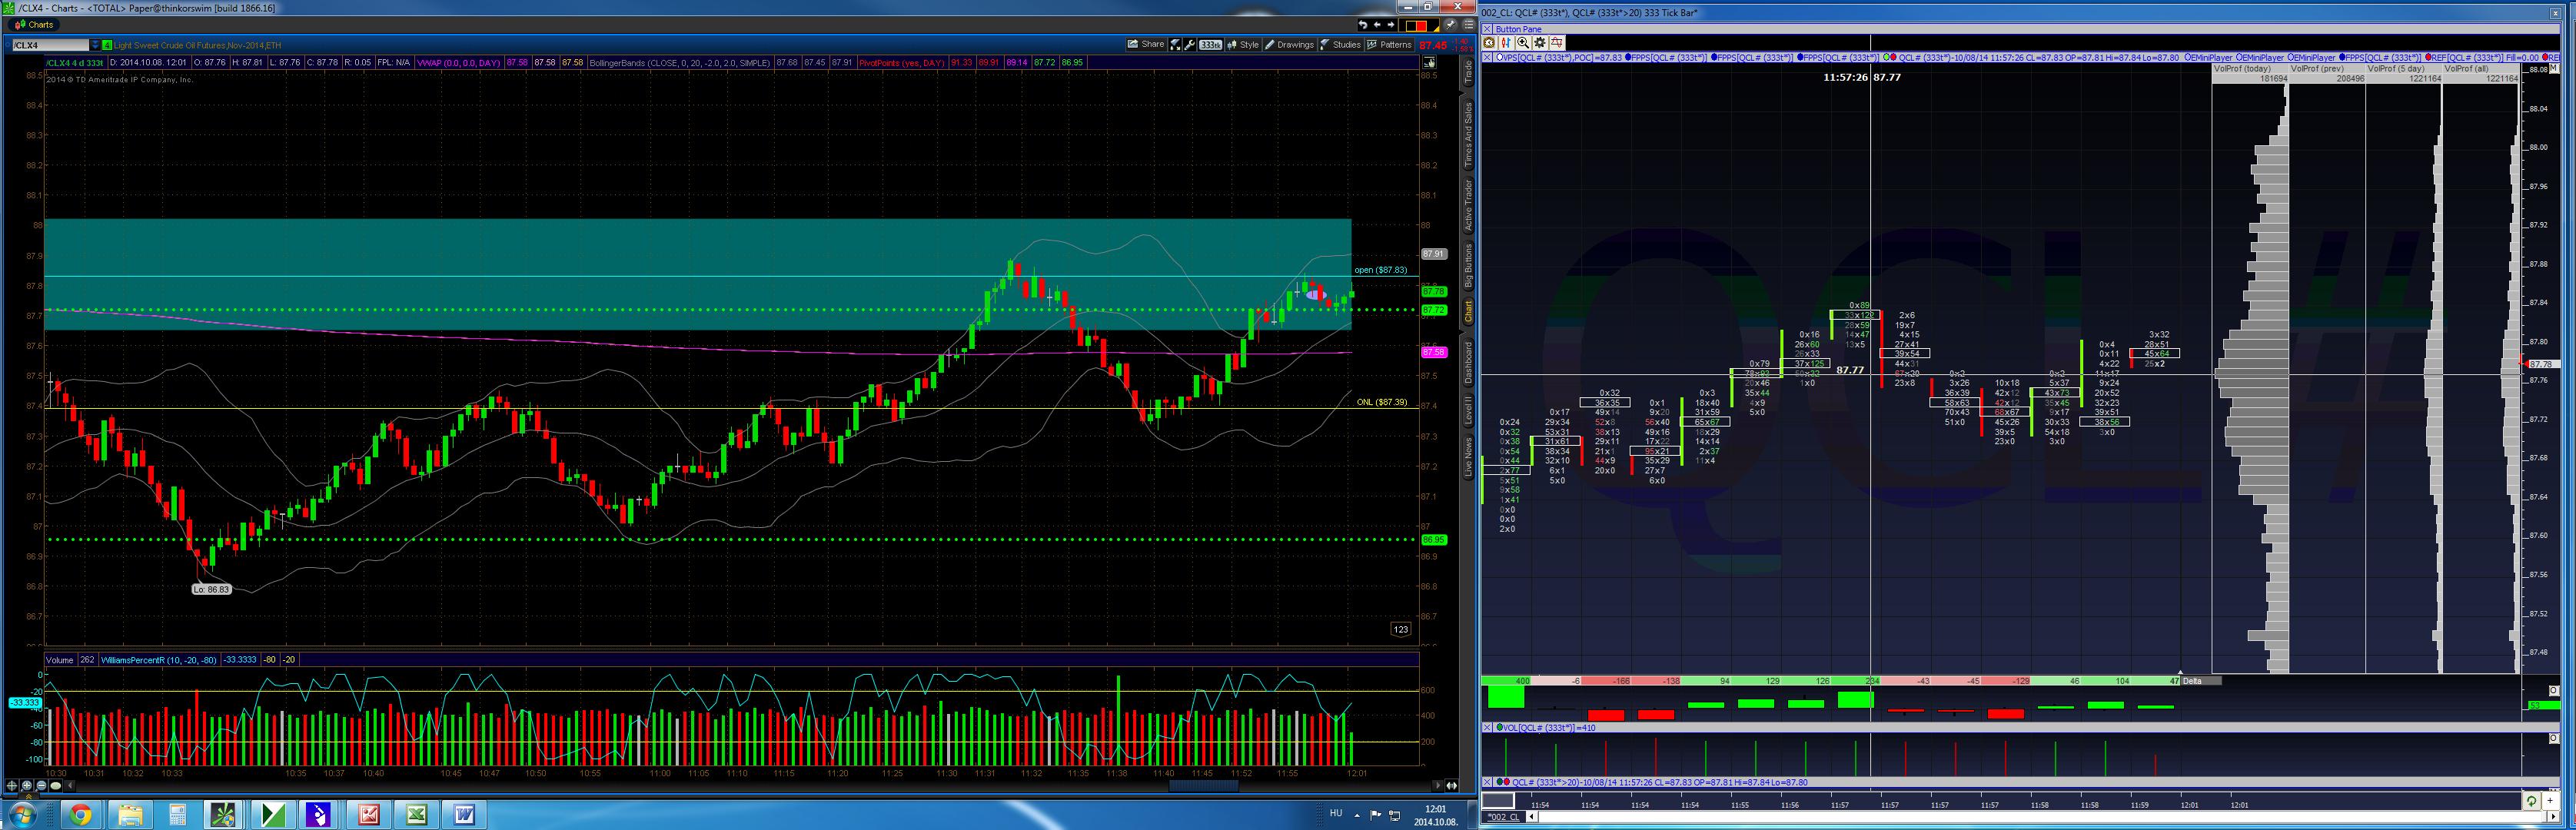This screenshot has width=2576, height=830.
Task: Open the Studies menu
Action: click(x=1341, y=45)
